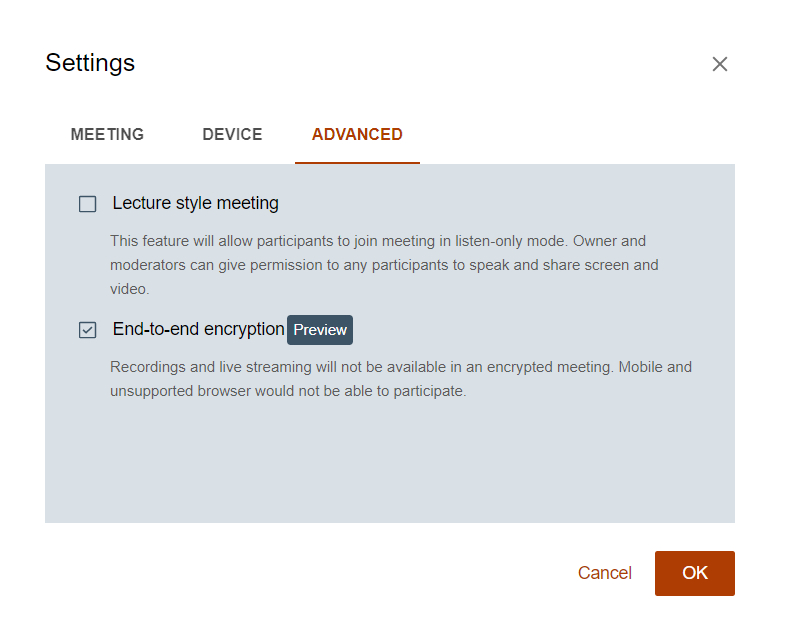Click the "Settings" dialog title

pyautogui.click(x=90, y=63)
